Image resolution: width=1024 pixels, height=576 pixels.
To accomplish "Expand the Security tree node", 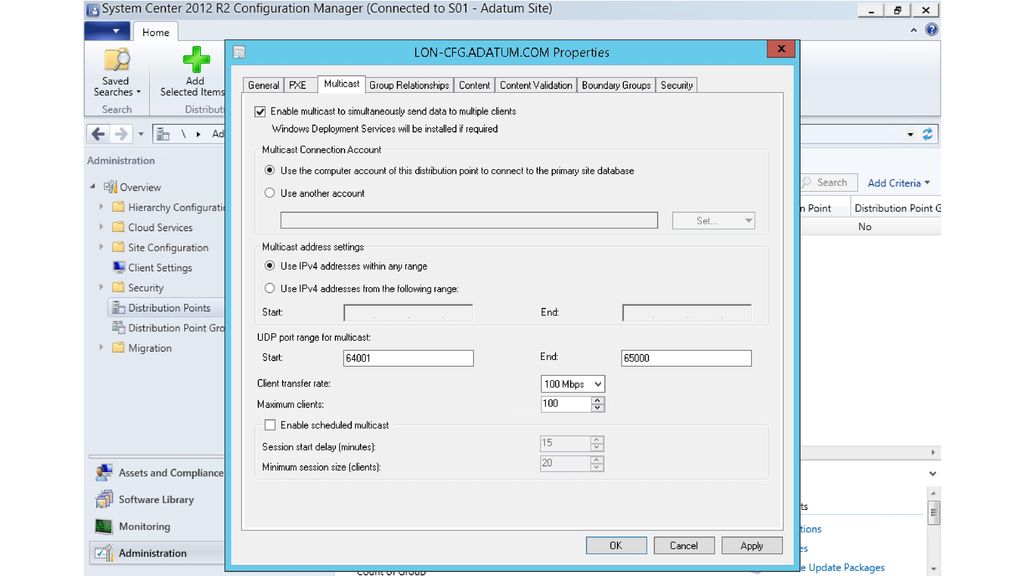I will tap(101, 287).
